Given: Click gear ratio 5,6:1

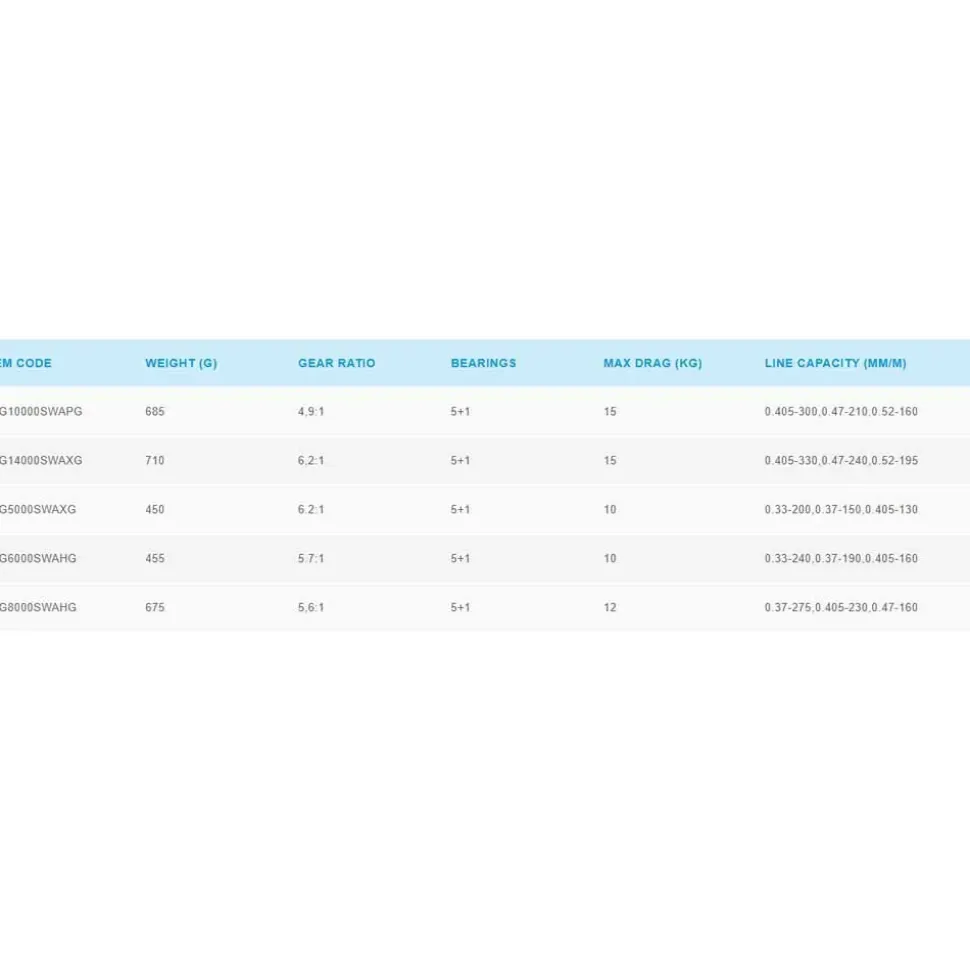Looking at the screenshot, I should pyautogui.click(x=311, y=607).
